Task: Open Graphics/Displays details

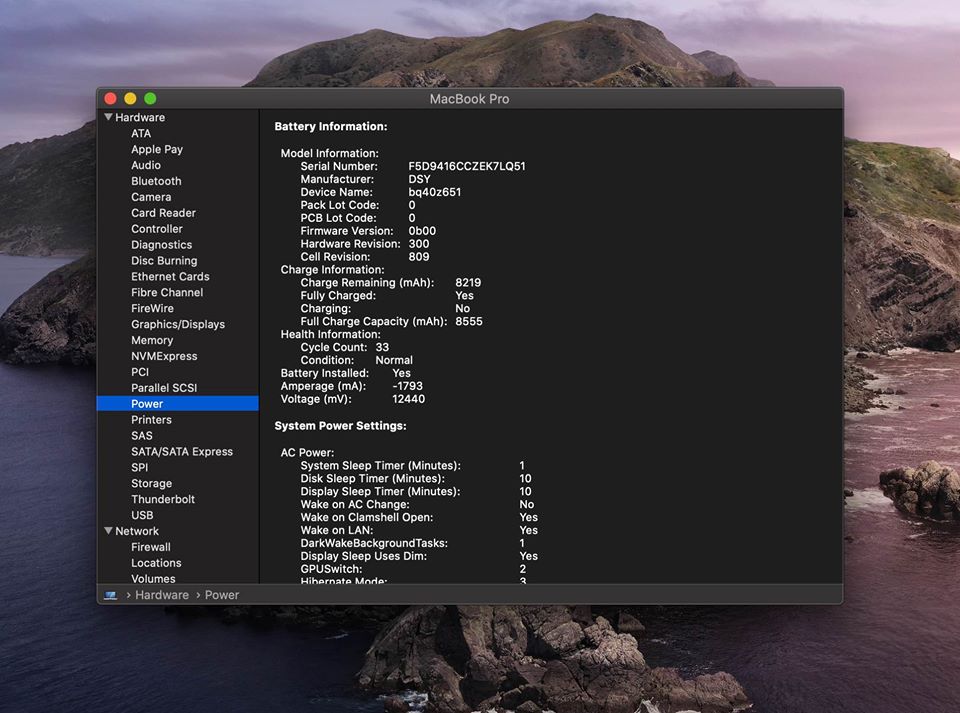Action: (x=178, y=324)
